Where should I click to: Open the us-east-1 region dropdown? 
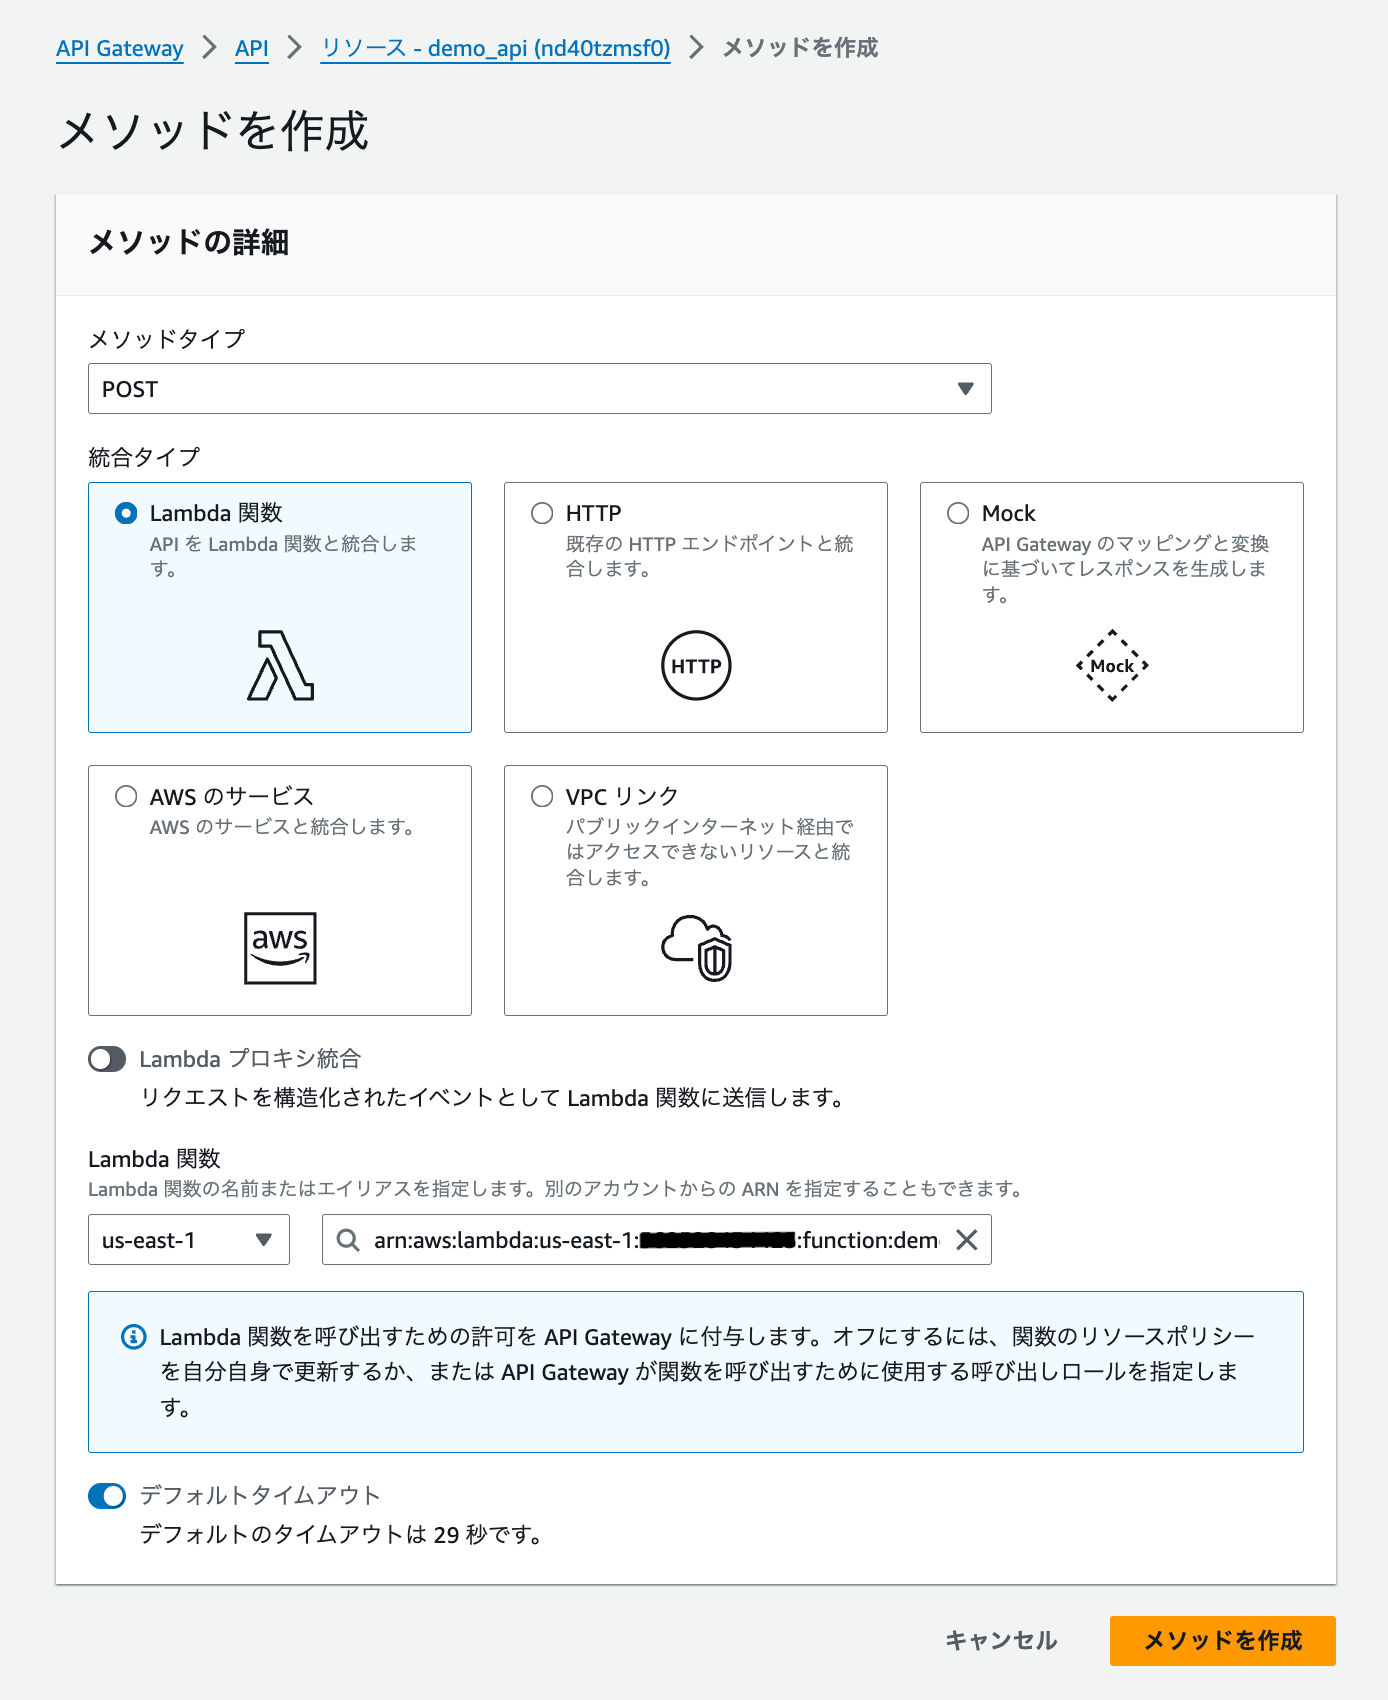[x=189, y=1240]
